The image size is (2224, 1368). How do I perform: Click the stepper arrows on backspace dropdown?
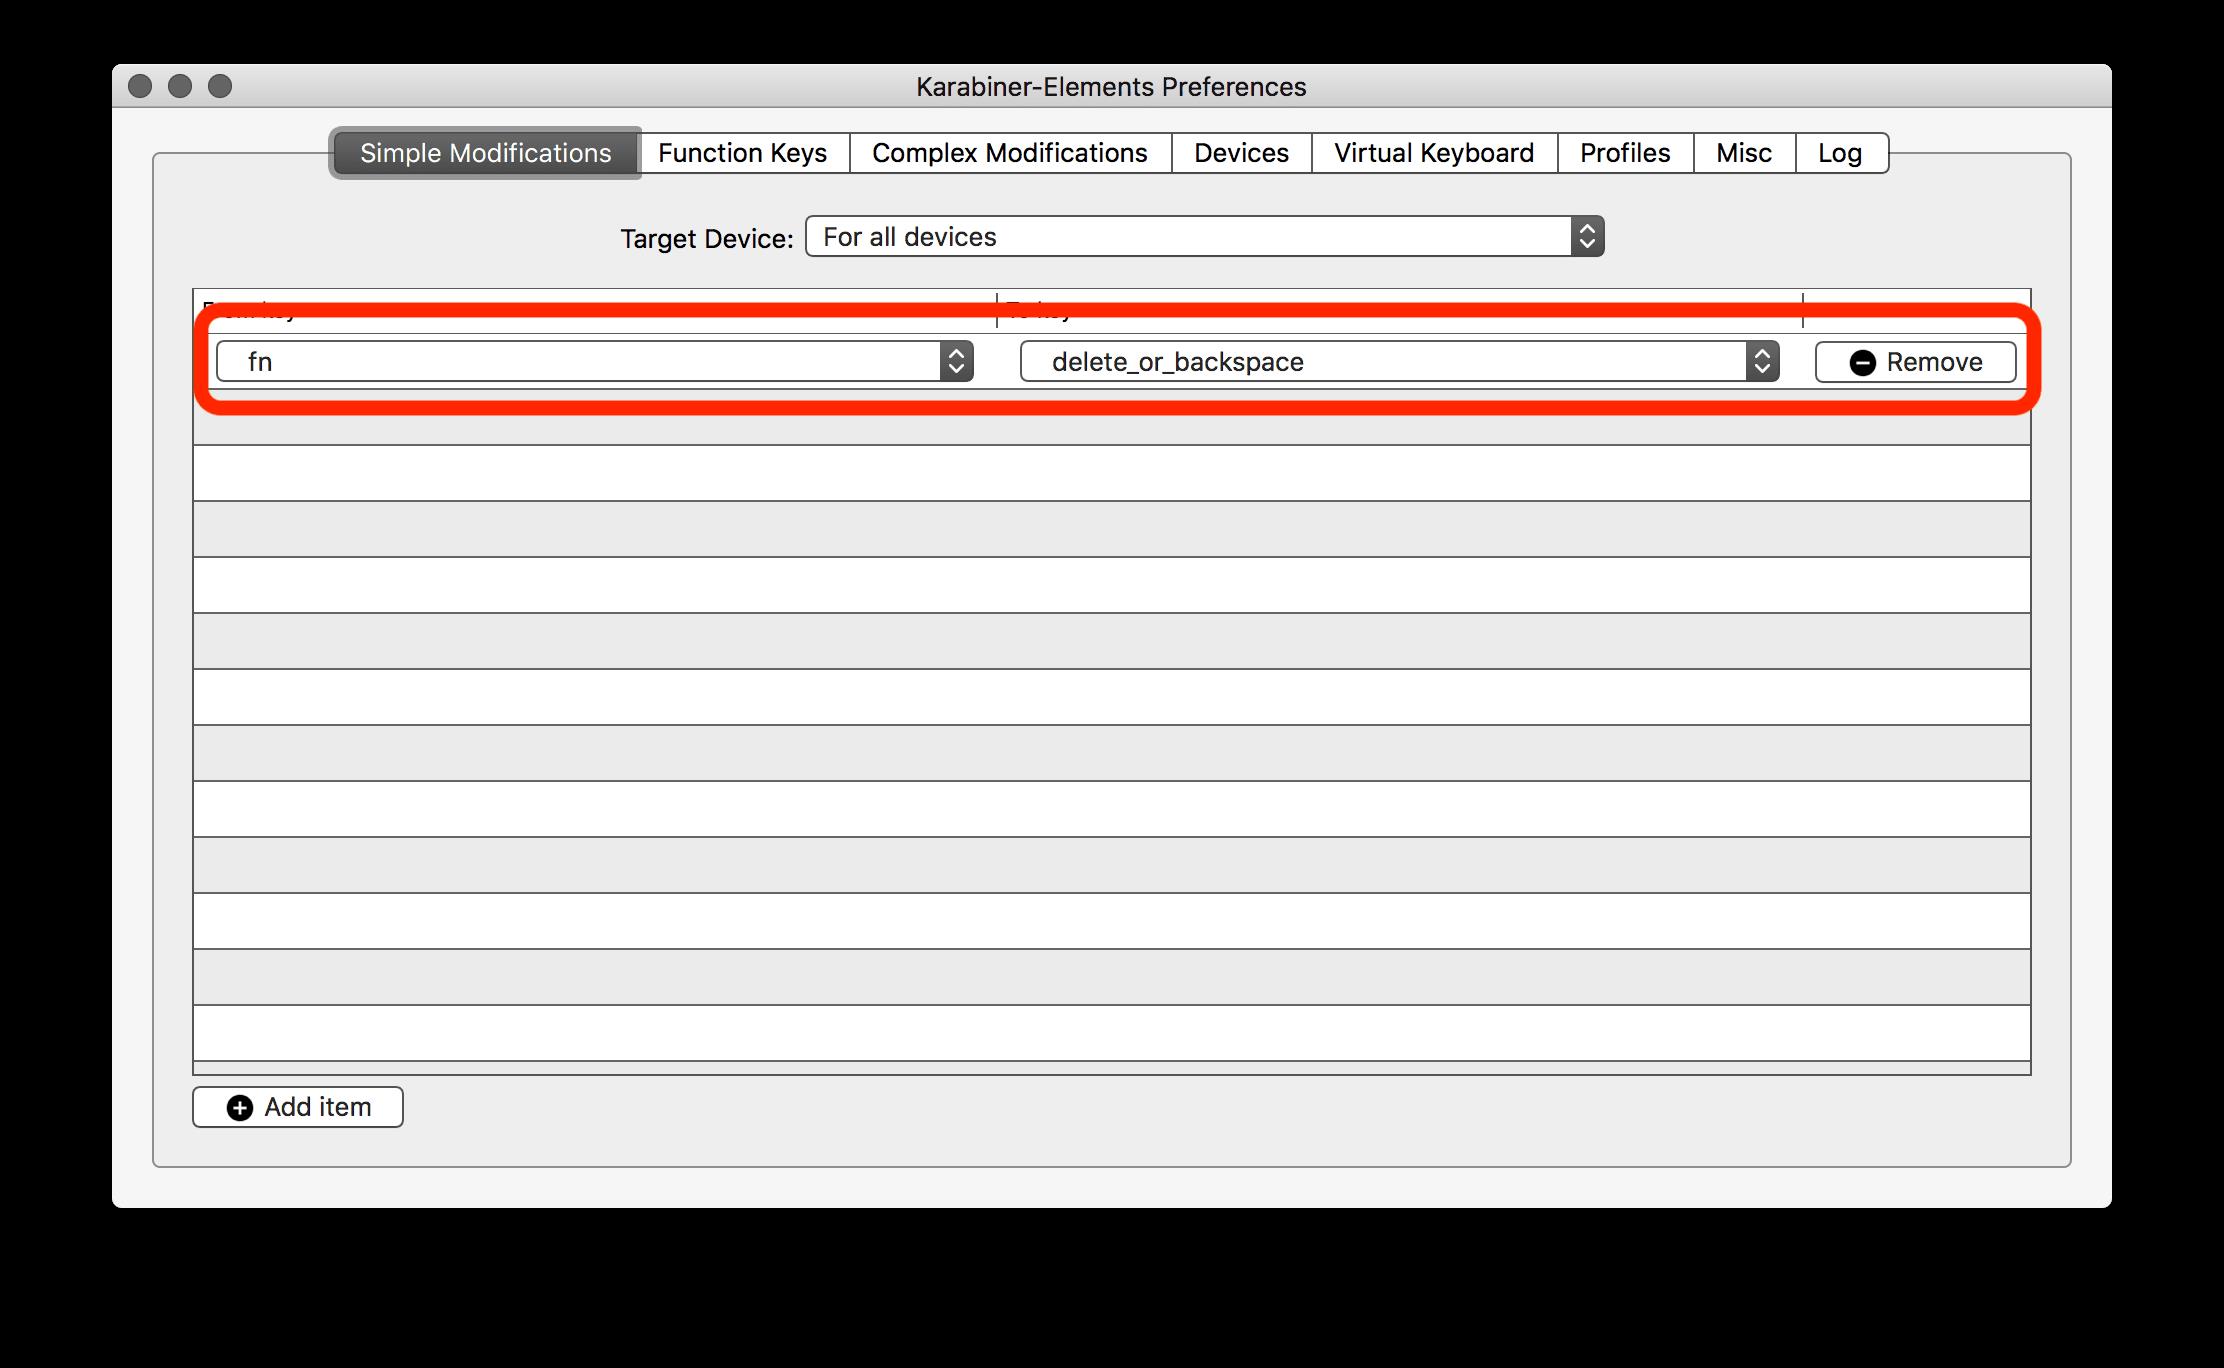pos(1765,361)
